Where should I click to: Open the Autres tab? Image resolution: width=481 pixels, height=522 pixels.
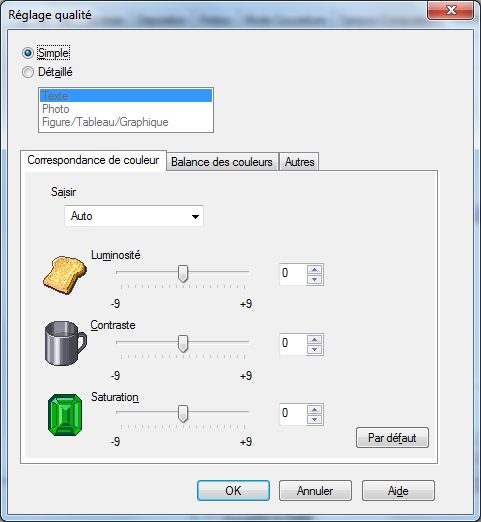tap(299, 162)
